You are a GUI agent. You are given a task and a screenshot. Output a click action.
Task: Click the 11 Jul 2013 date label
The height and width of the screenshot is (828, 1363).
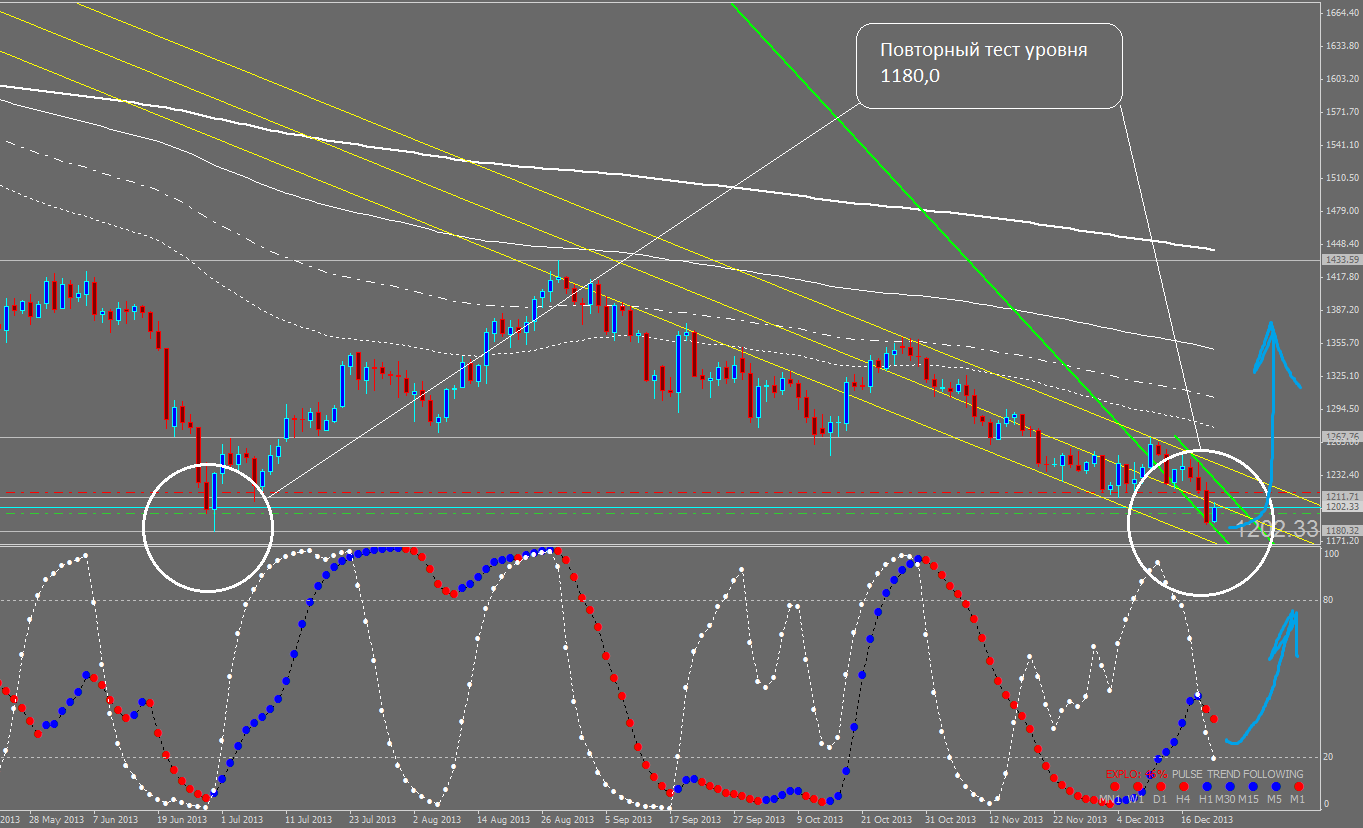tap(309, 820)
